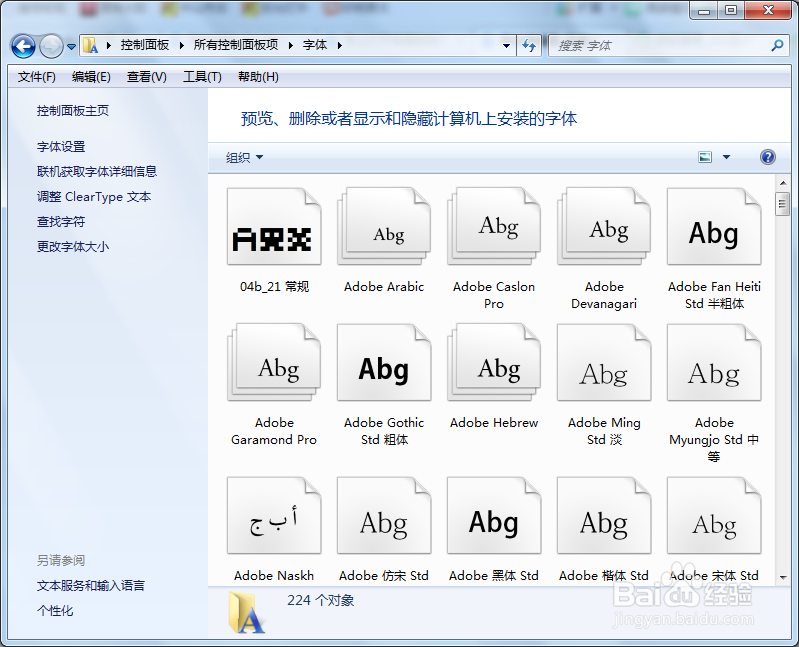799x647 pixels.
Task: Select Adobe Gothic Std 粗体 font icon
Action: point(384,363)
